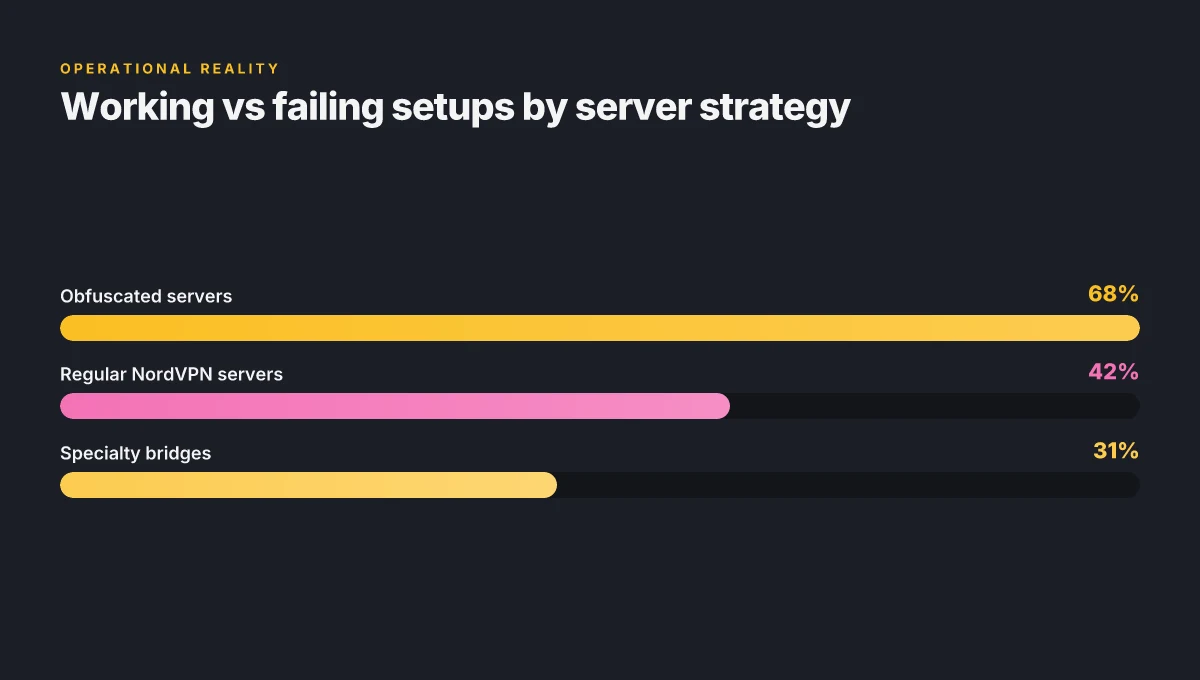Click the OPERATIONAL REALITY eyebrow heading

[170, 69]
